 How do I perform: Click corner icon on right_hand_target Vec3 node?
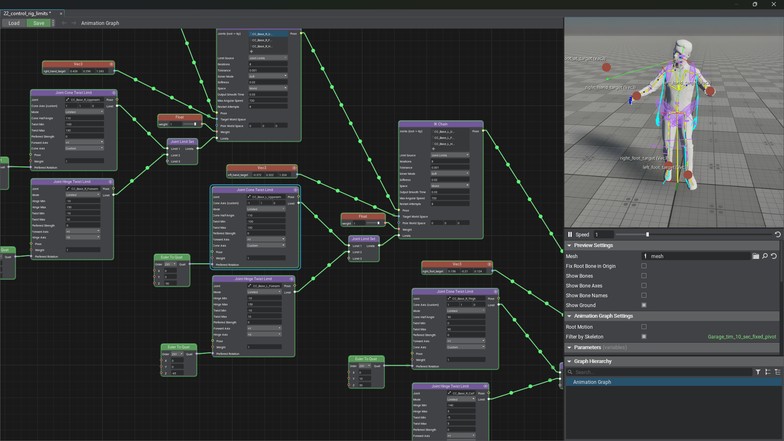(x=112, y=64)
